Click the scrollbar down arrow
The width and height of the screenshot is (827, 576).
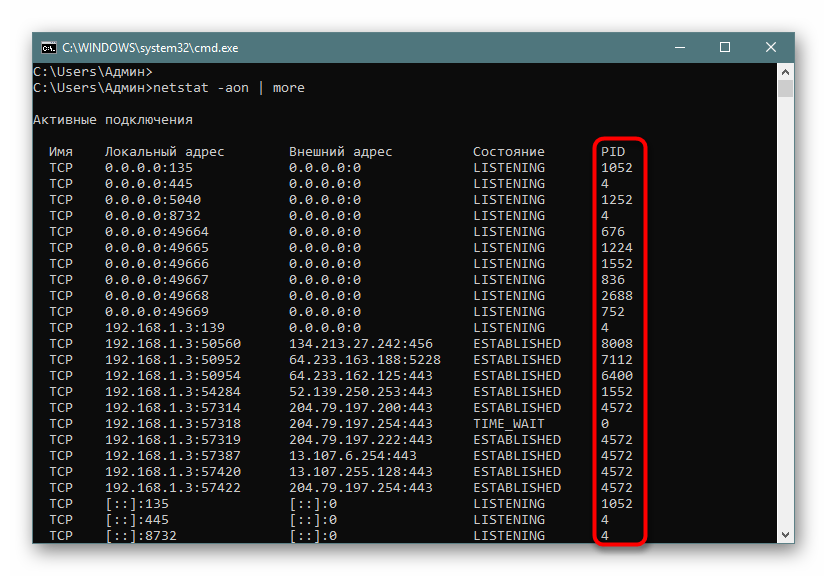[785, 534]
